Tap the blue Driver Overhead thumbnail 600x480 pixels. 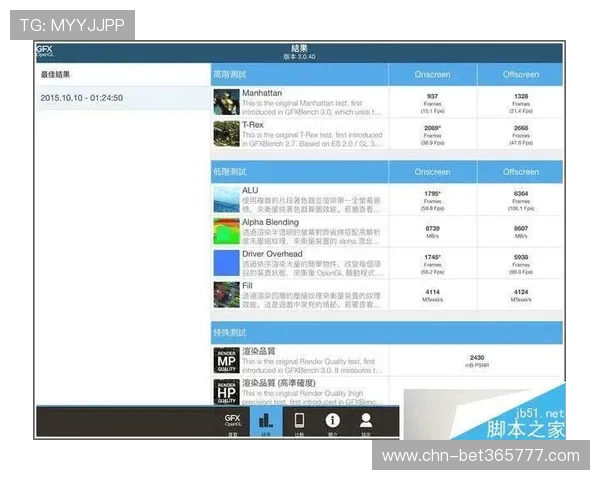[226, 263]
